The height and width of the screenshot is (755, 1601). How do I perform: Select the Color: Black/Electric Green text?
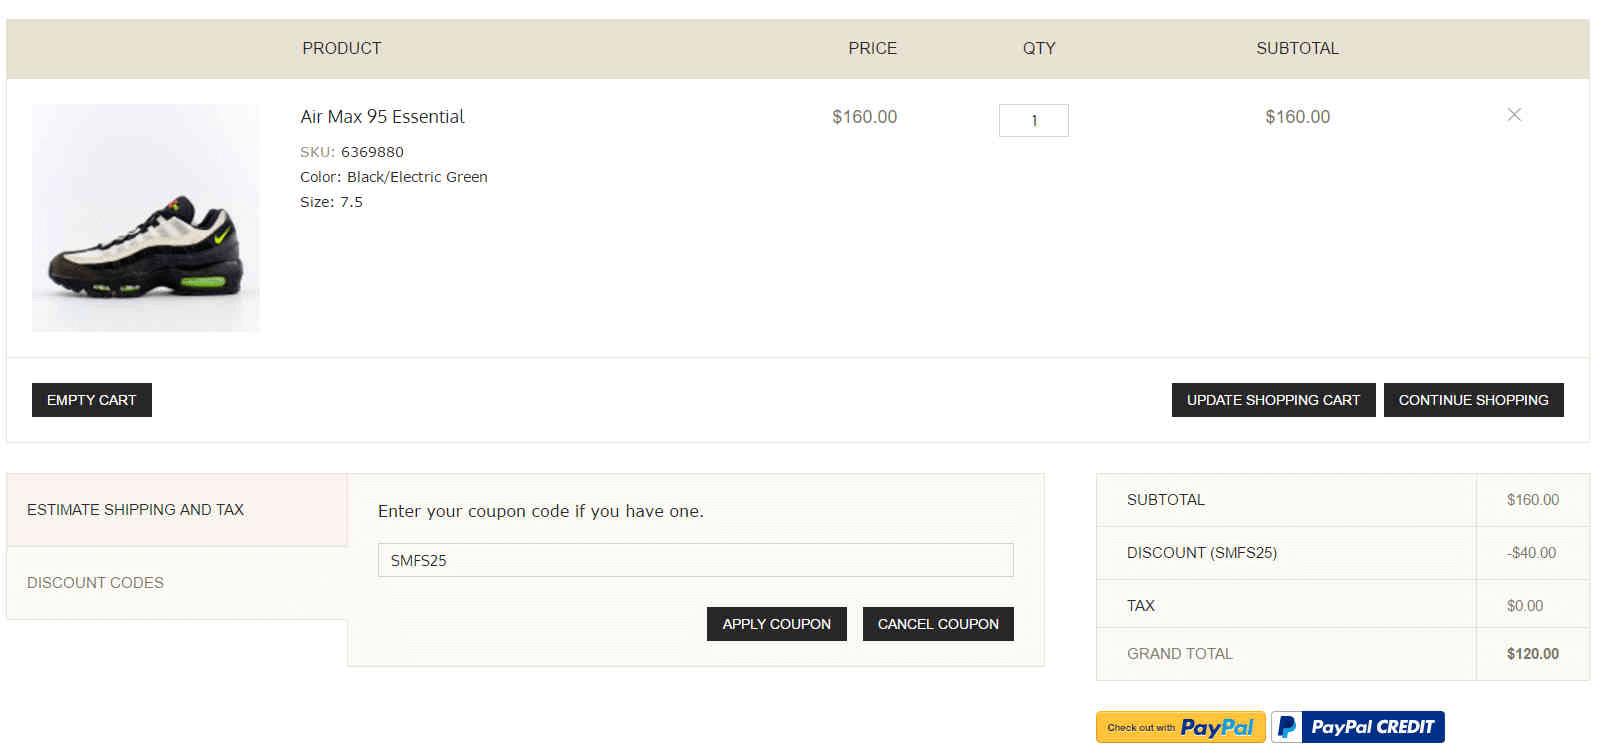[x=394, y=177]
